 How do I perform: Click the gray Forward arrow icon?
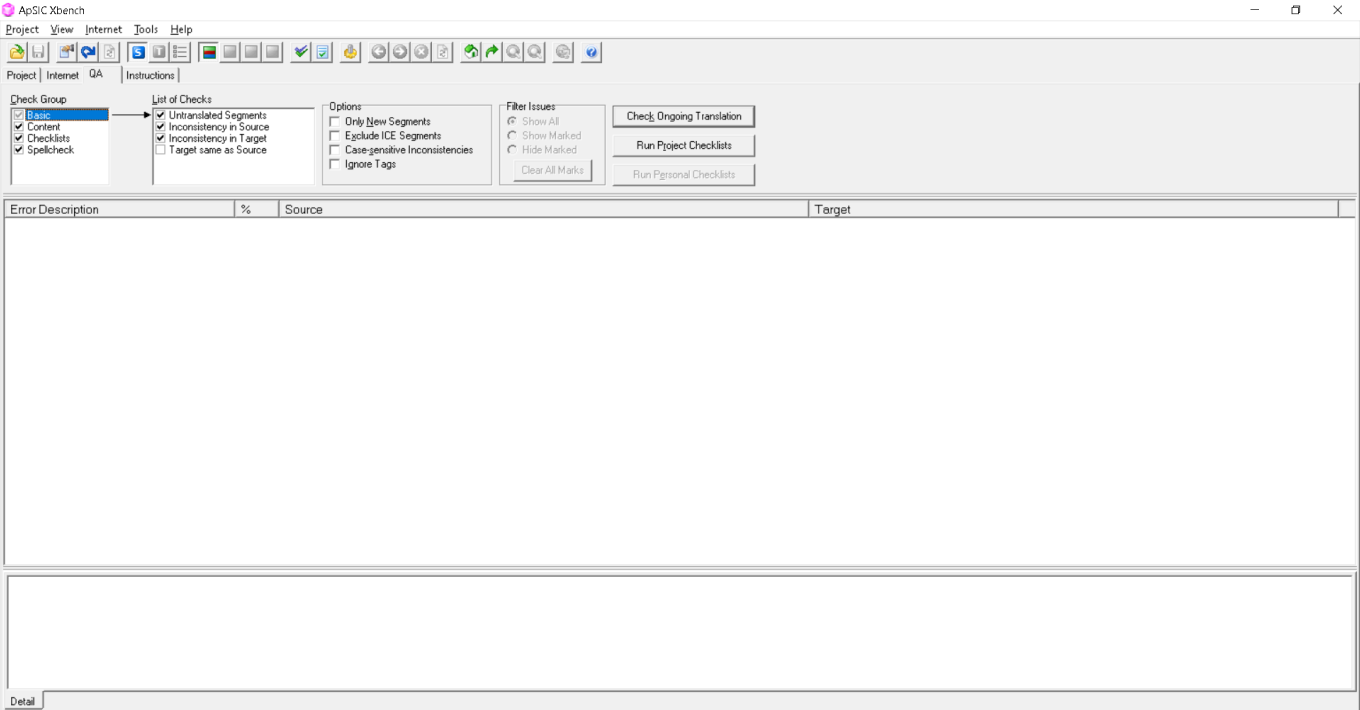[400, 52]
